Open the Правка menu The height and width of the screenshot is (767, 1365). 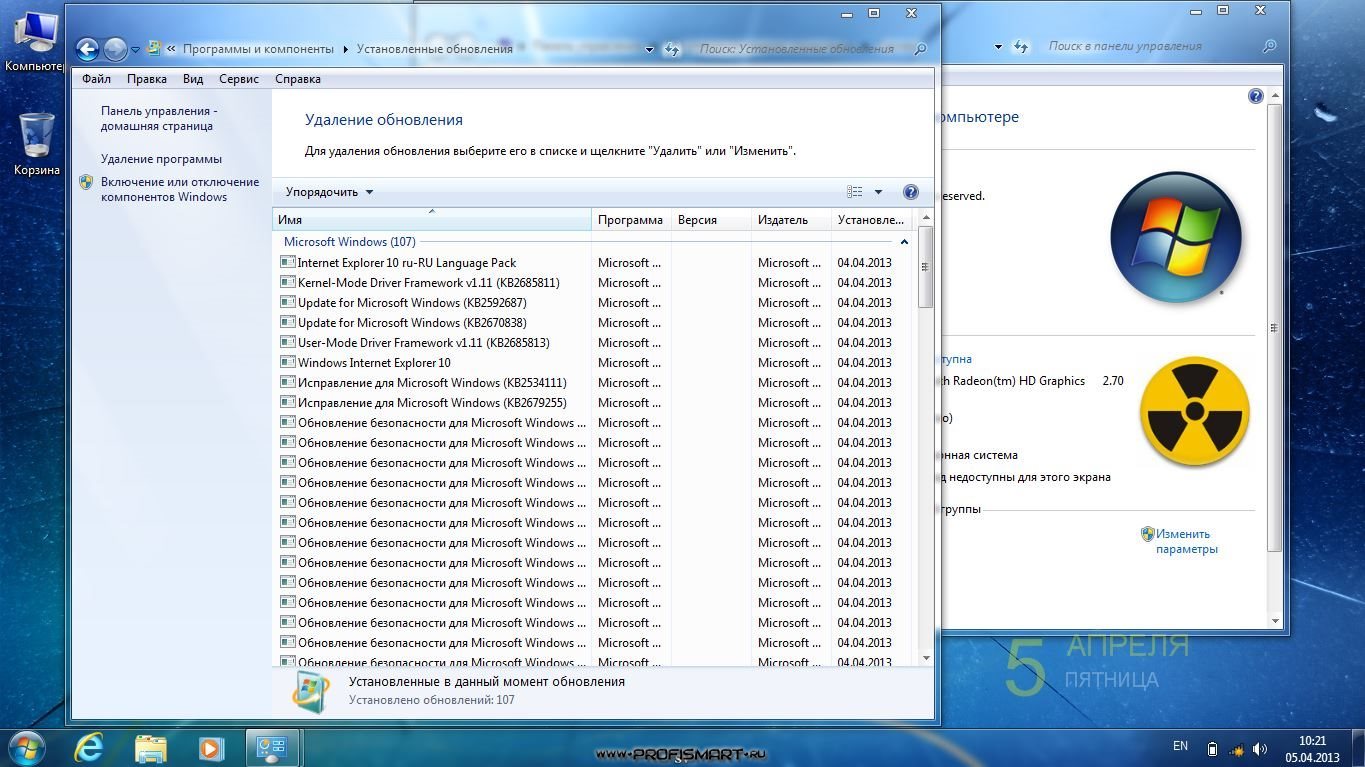[x=147, y=79]
